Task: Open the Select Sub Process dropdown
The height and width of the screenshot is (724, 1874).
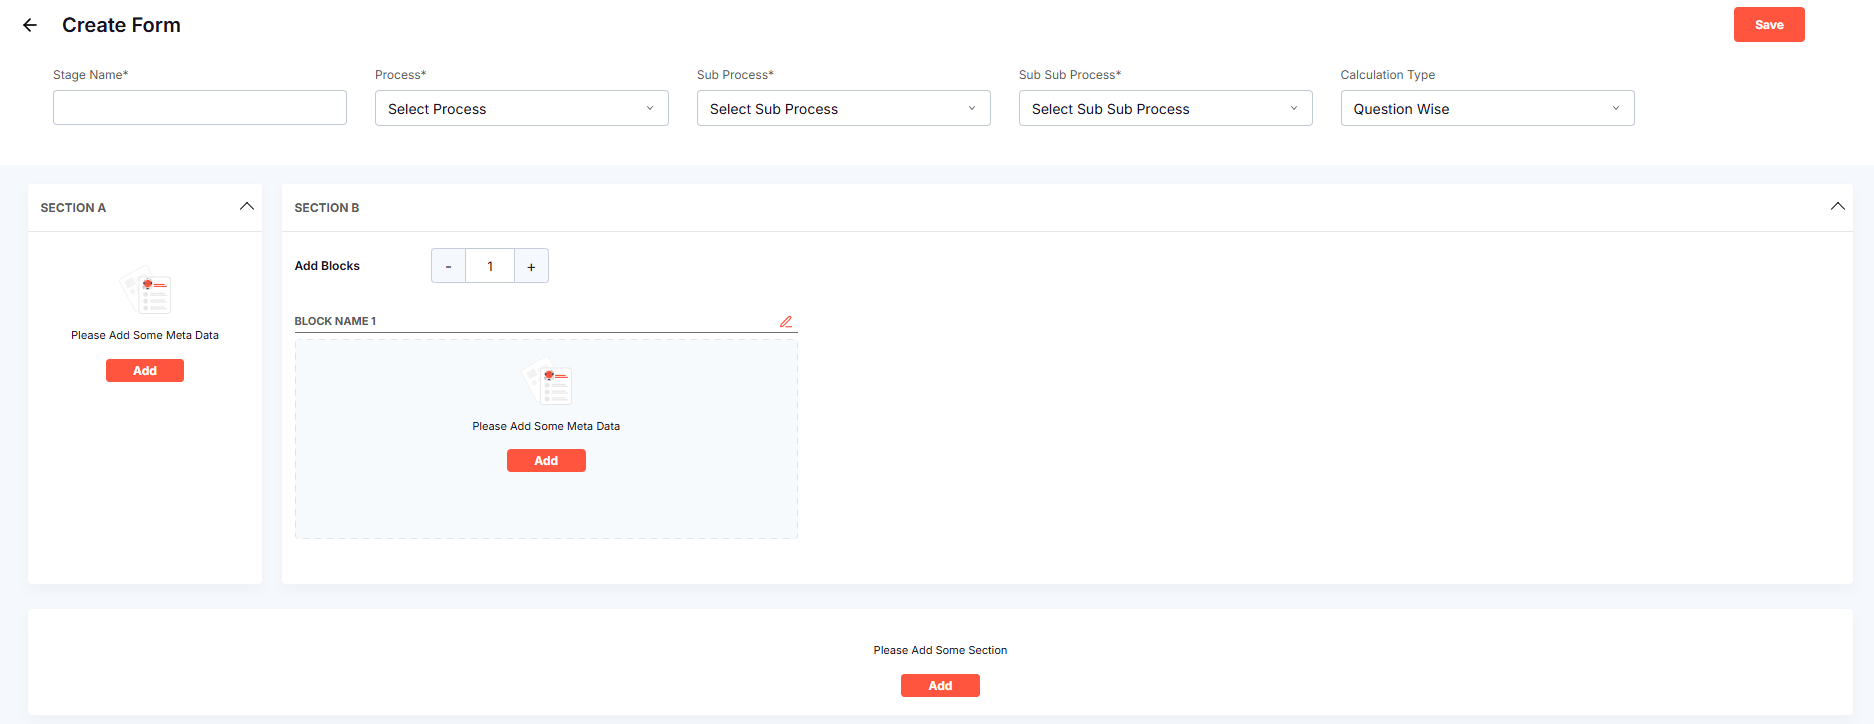Action: click(843, 108)
